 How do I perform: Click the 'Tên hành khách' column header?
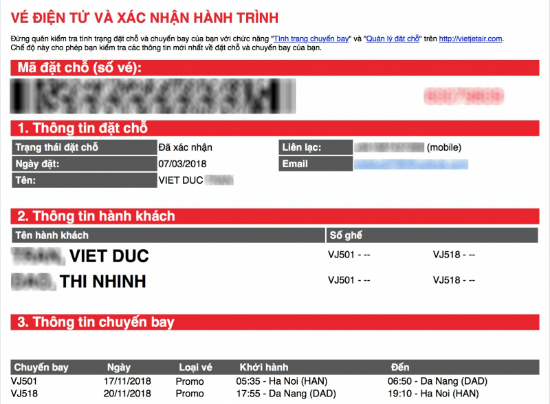pos(168,235)
